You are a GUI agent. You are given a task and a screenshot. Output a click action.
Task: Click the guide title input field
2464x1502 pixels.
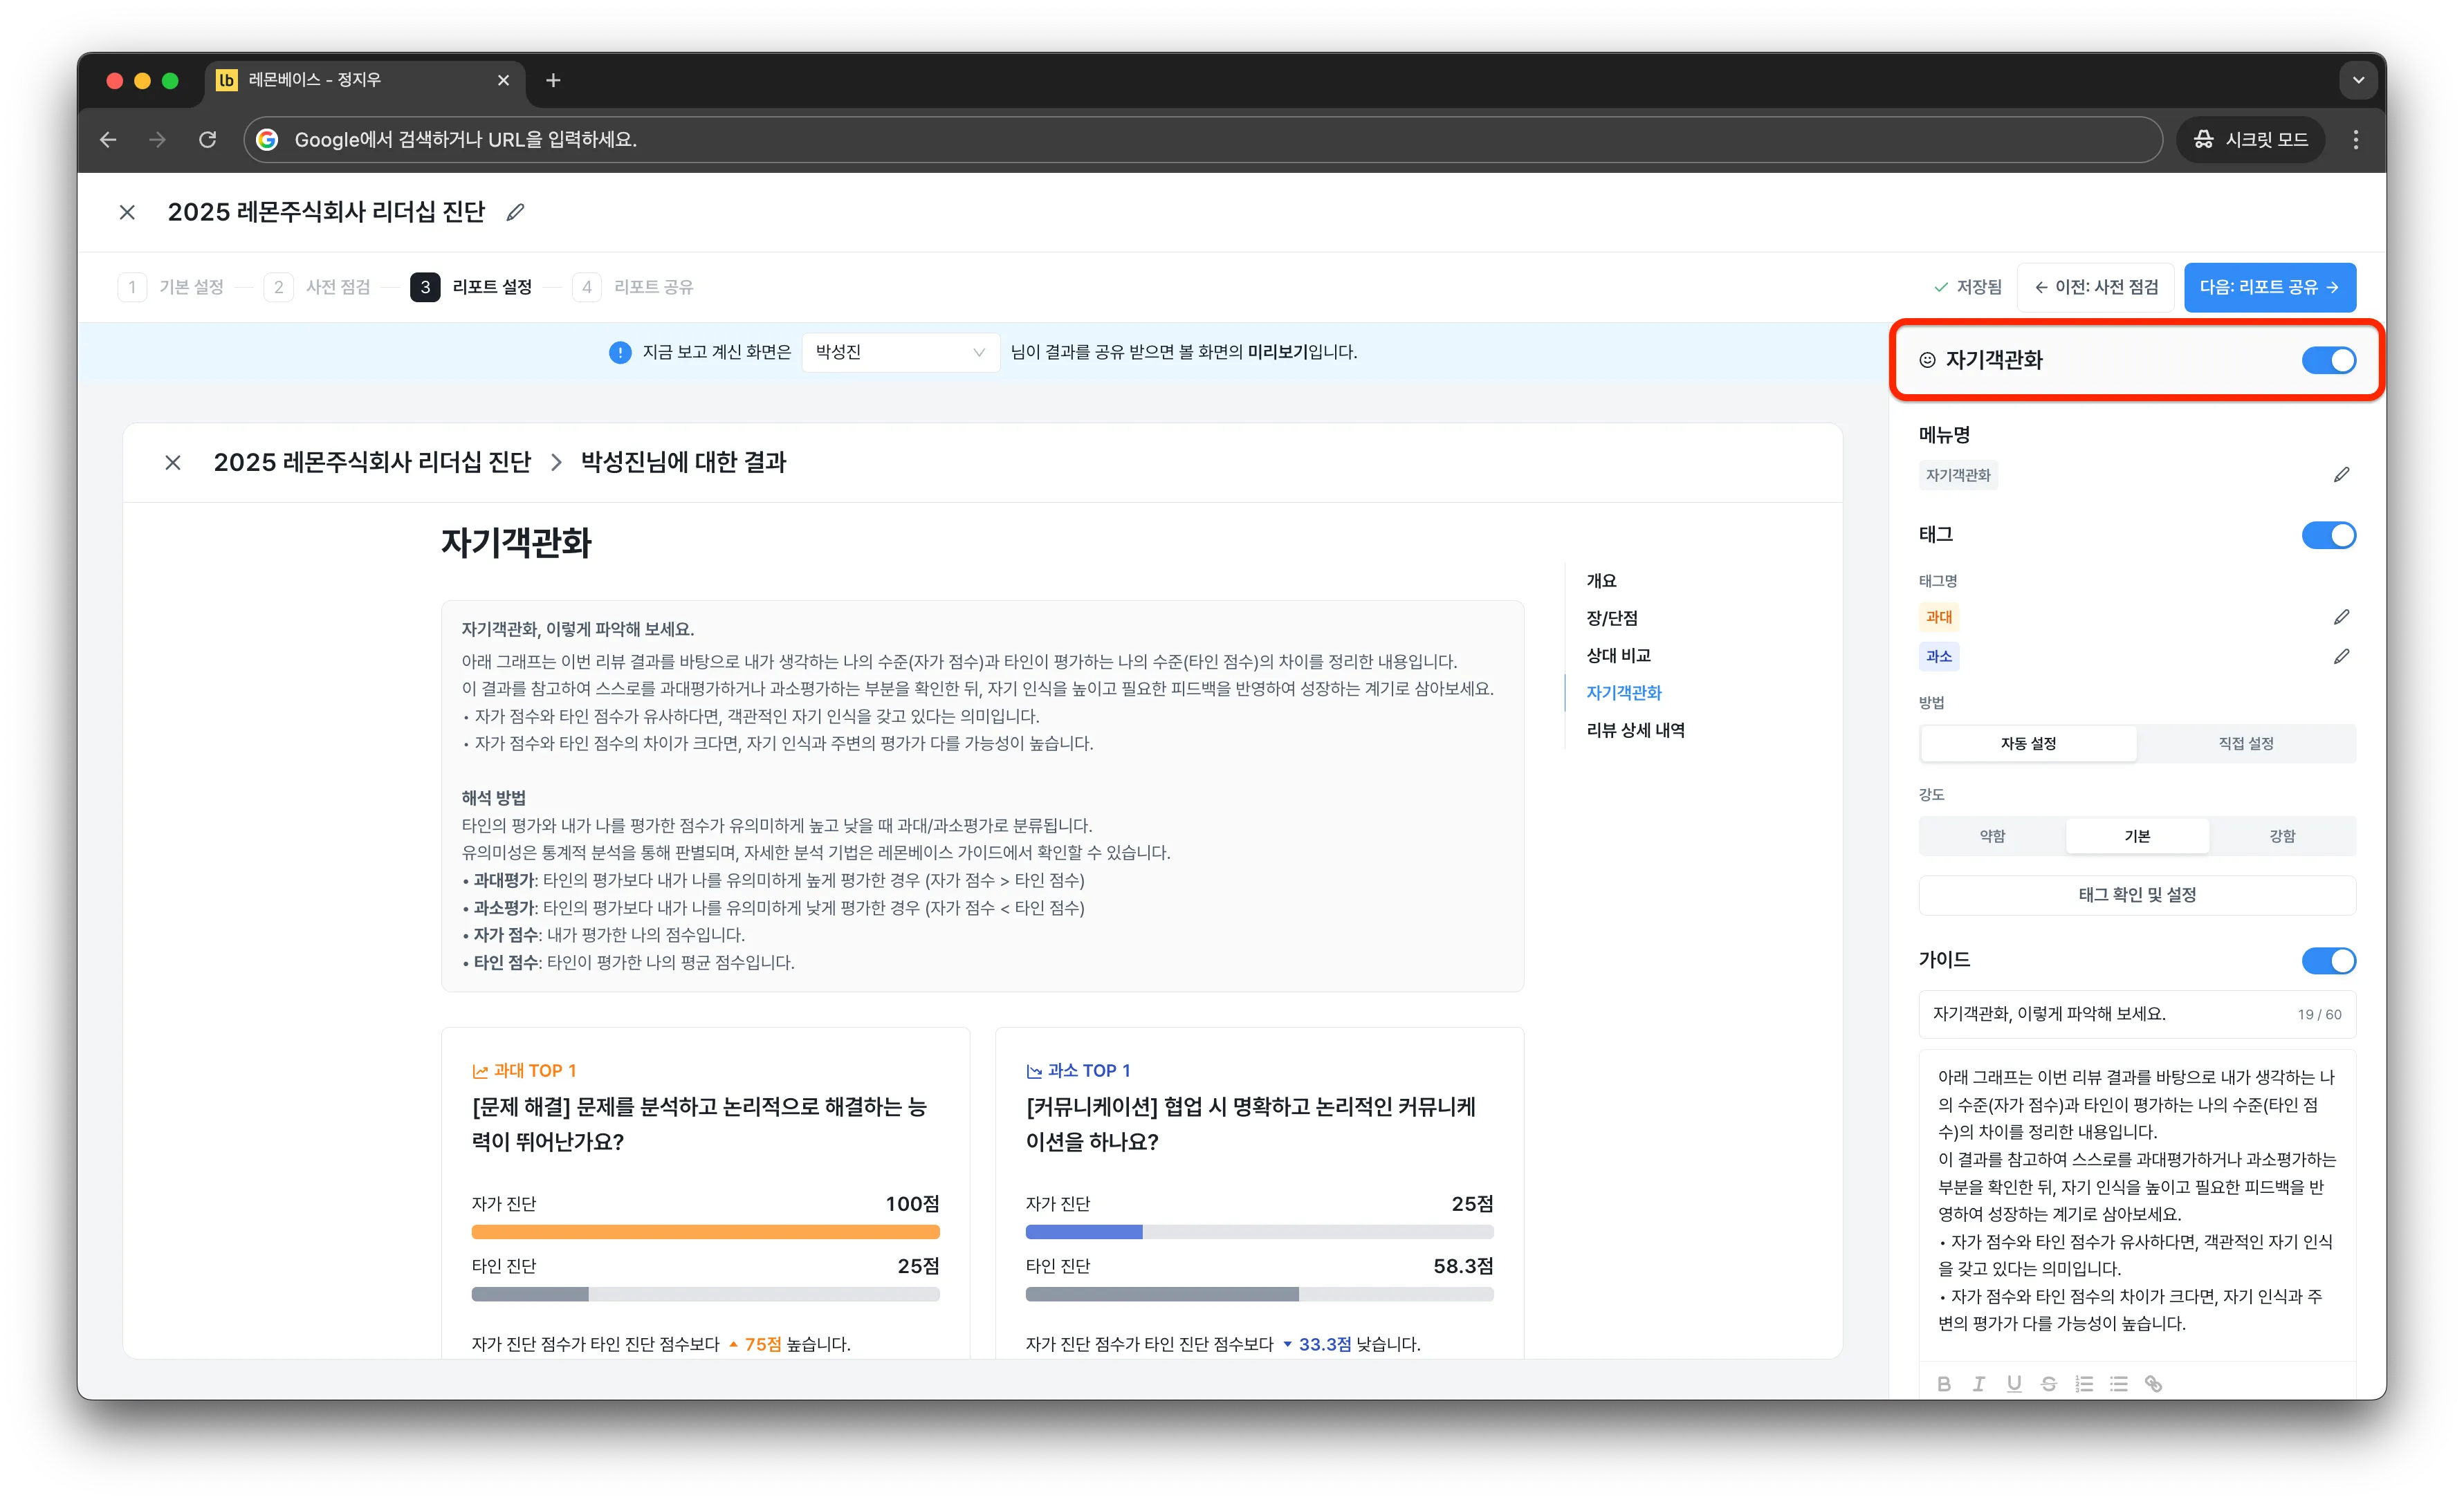tap(2137, 1014)
